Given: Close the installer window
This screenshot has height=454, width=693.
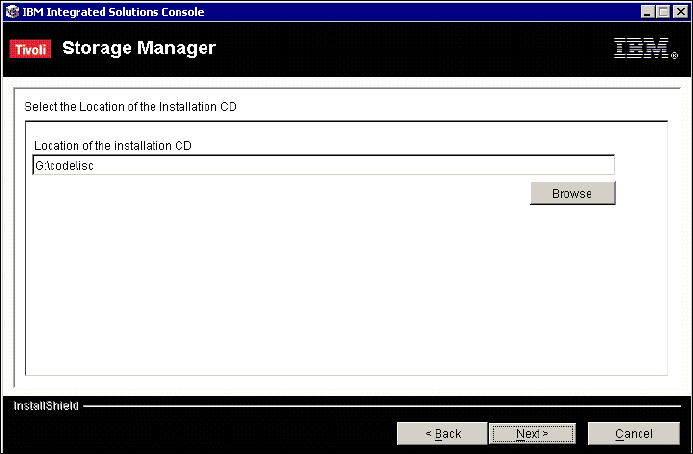Looking at the screenshot, I should click(x=681, y=11).
